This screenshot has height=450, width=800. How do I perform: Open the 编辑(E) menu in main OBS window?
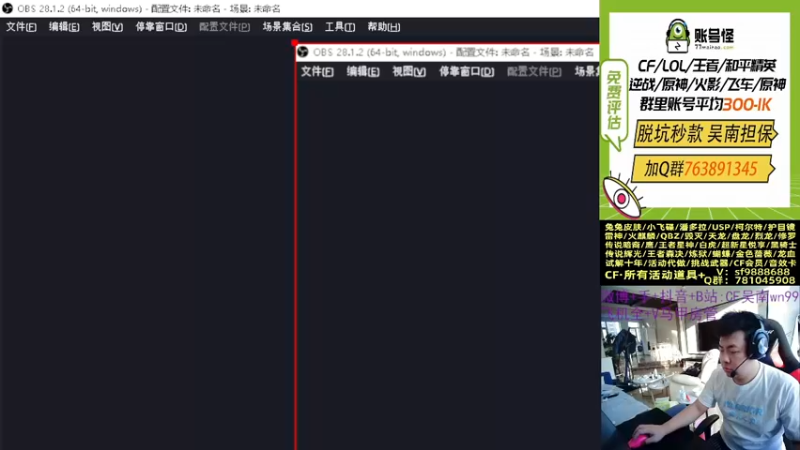coord(64,27)
